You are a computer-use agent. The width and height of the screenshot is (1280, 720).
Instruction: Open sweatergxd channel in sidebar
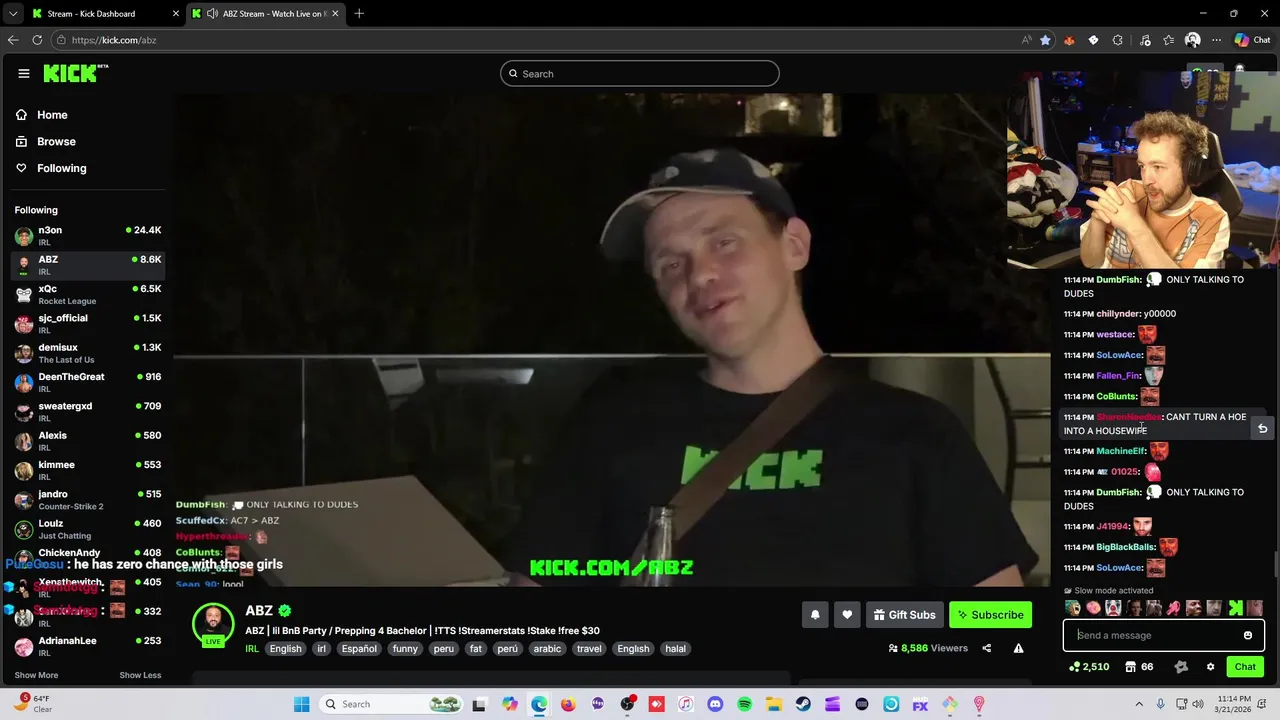click(x=88, y=411)
